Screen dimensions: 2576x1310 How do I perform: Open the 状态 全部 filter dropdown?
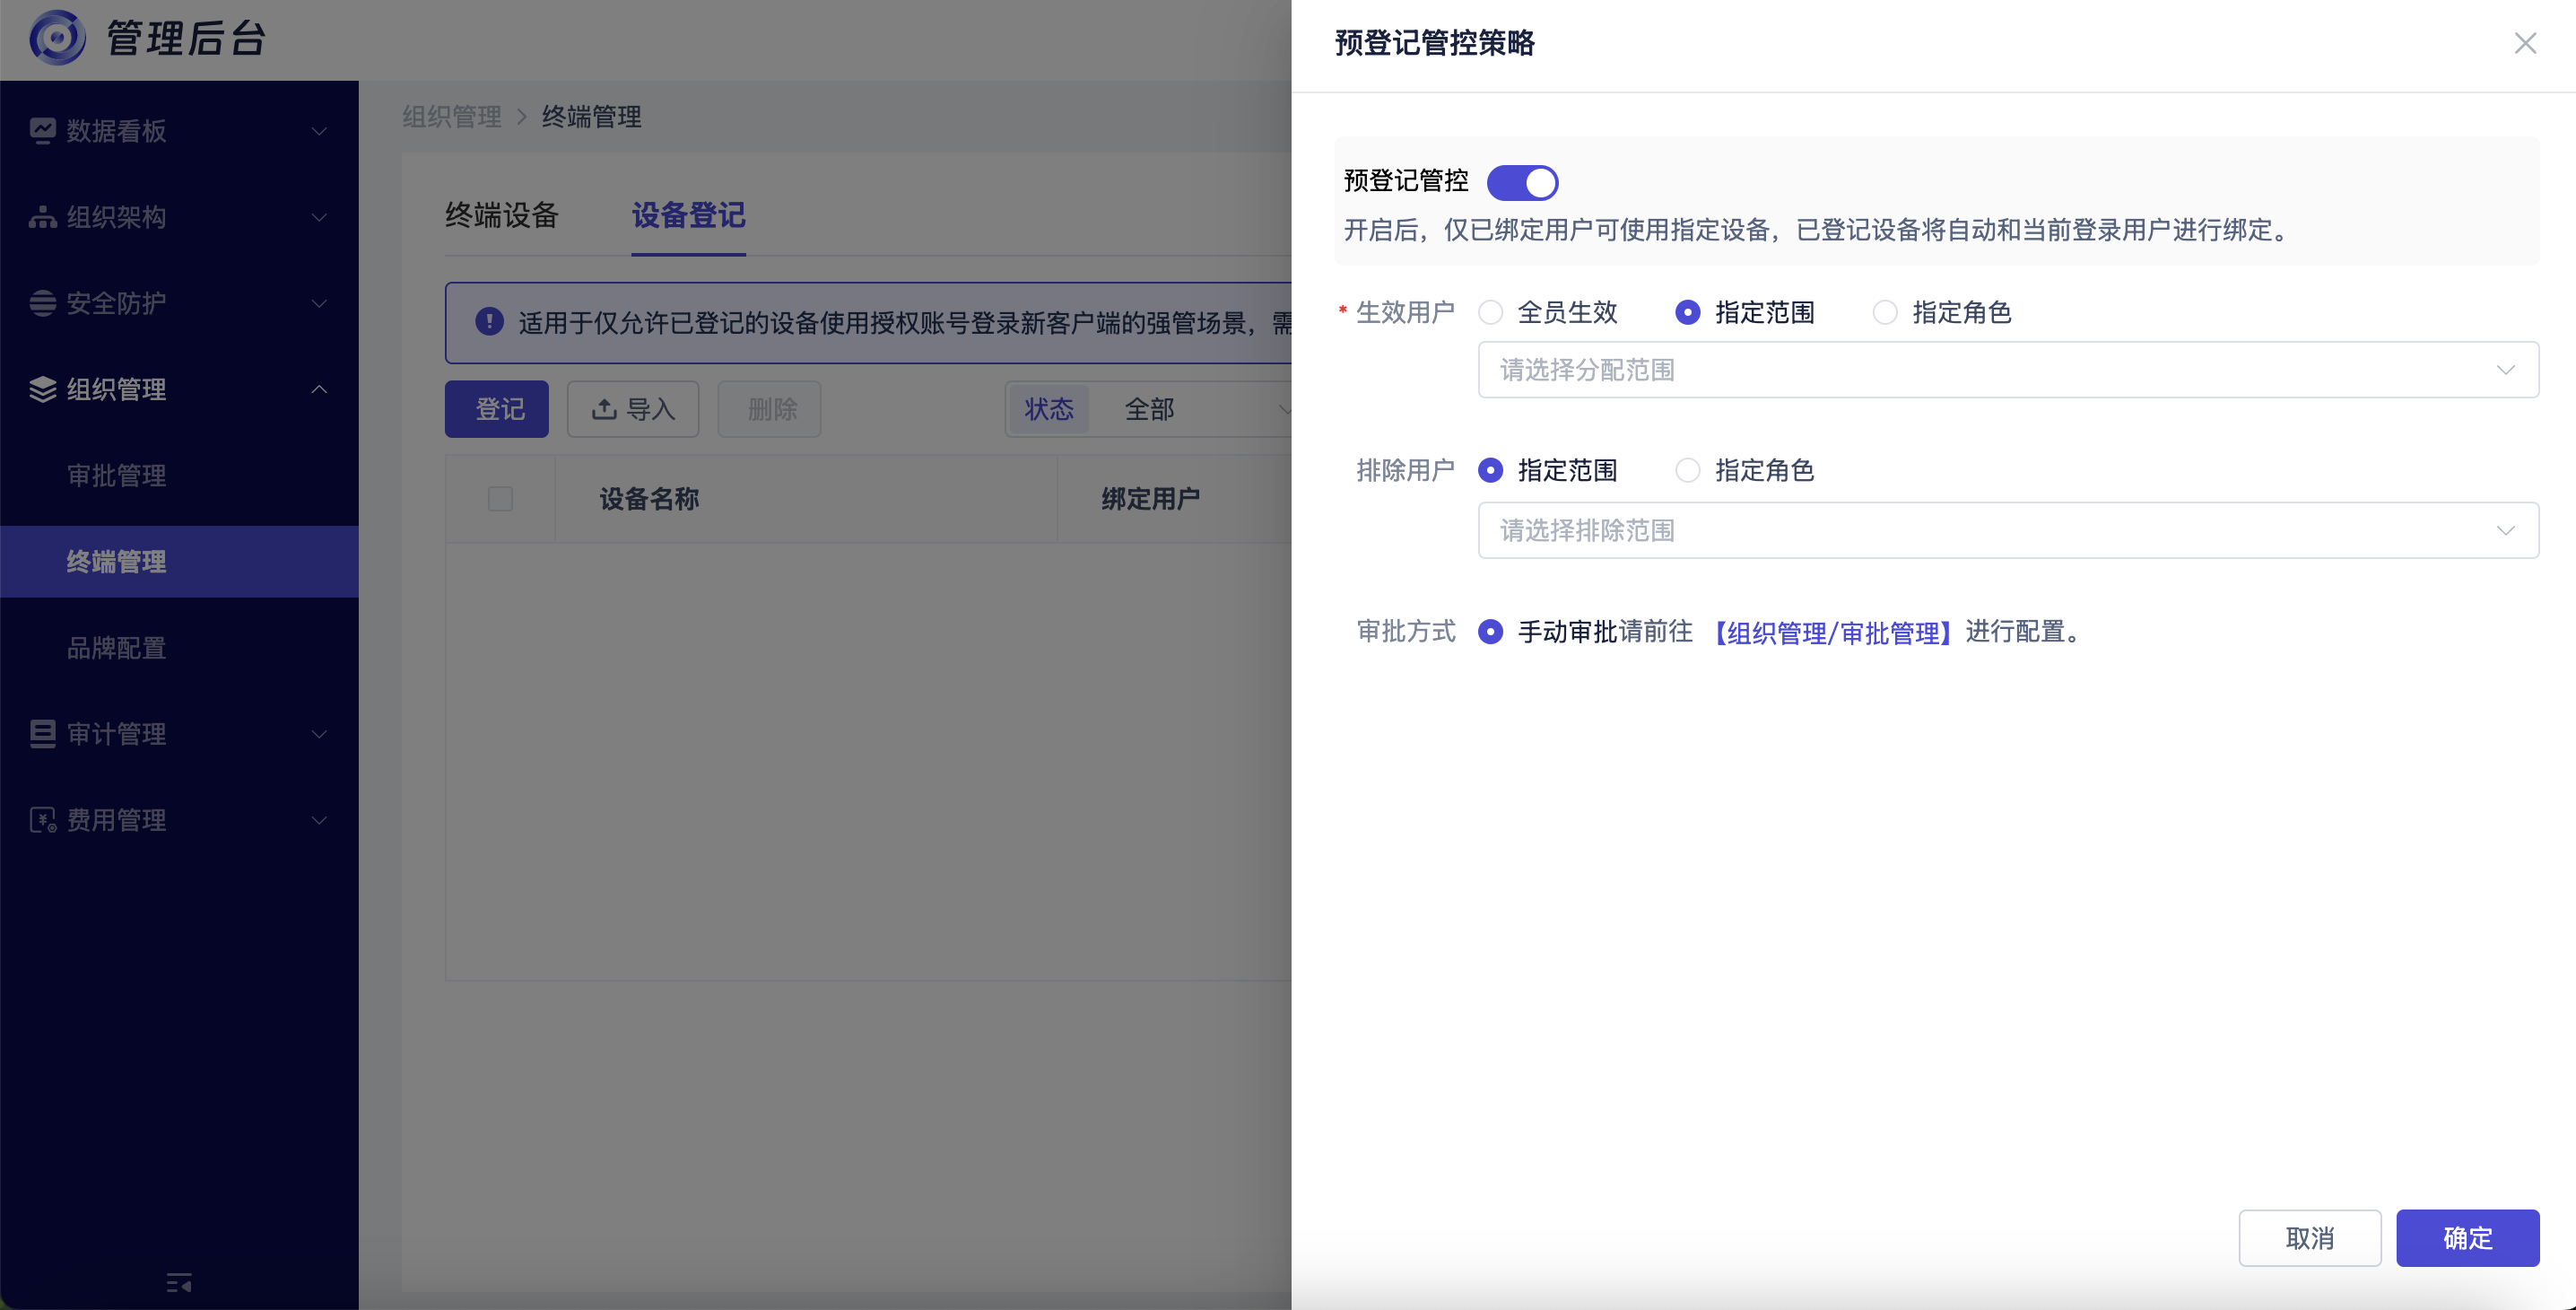pyautogui.click(x=1150, y=409)
